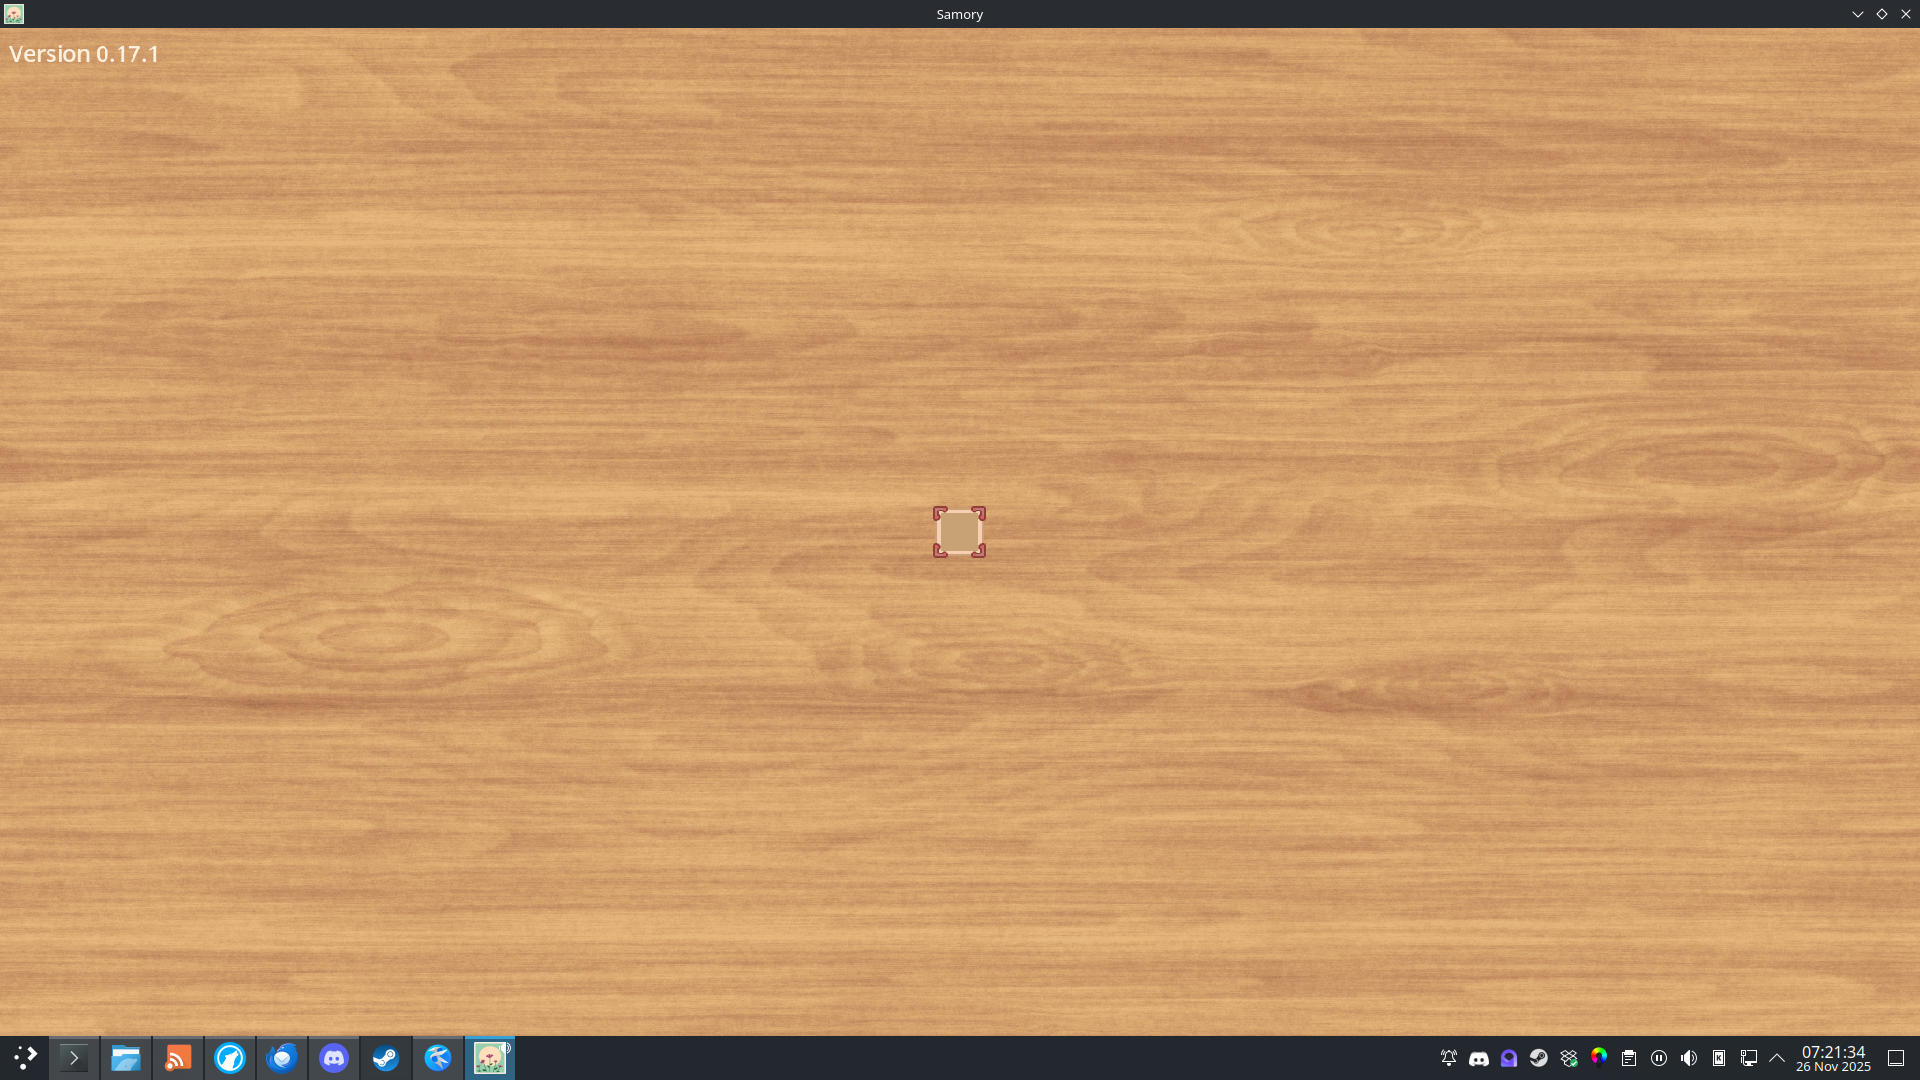Open the Thunderbird mail client
This screenshot has width=1920, height=1080.
coord(282,1058)
